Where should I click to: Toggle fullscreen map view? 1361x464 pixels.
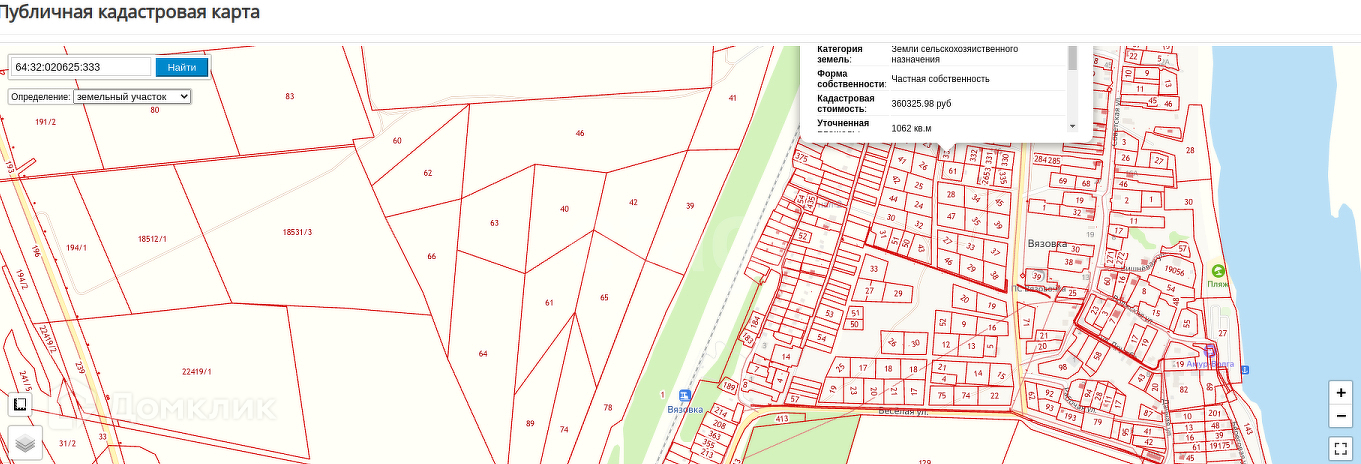pyautogui.click(x=1340, y=448)
